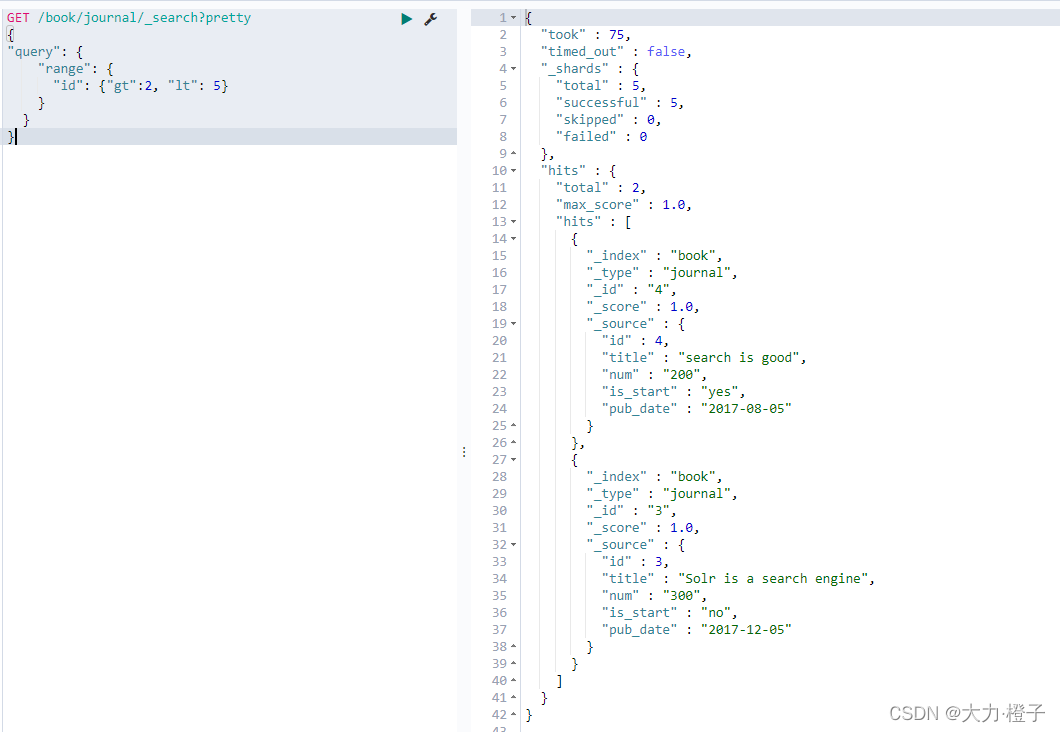
Task: Click the "successful" : 5 line
Action: click(619, 103)
